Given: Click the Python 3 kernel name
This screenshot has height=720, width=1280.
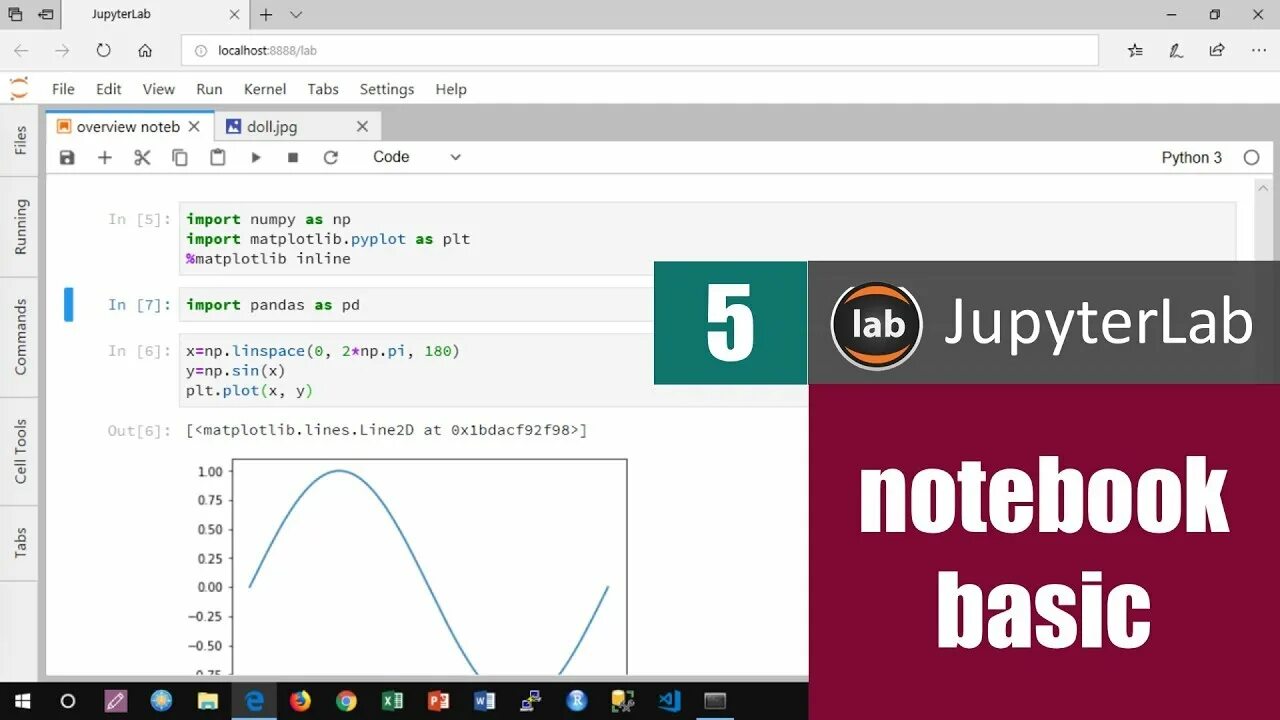Looking at the screenshot, I should tap(1191, 157).
